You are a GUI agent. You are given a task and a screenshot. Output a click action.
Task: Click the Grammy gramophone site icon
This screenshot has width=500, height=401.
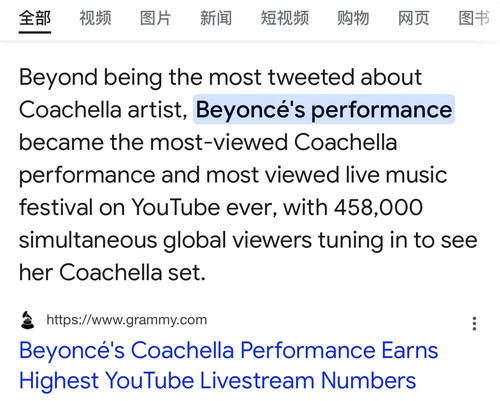pos(27,320)
